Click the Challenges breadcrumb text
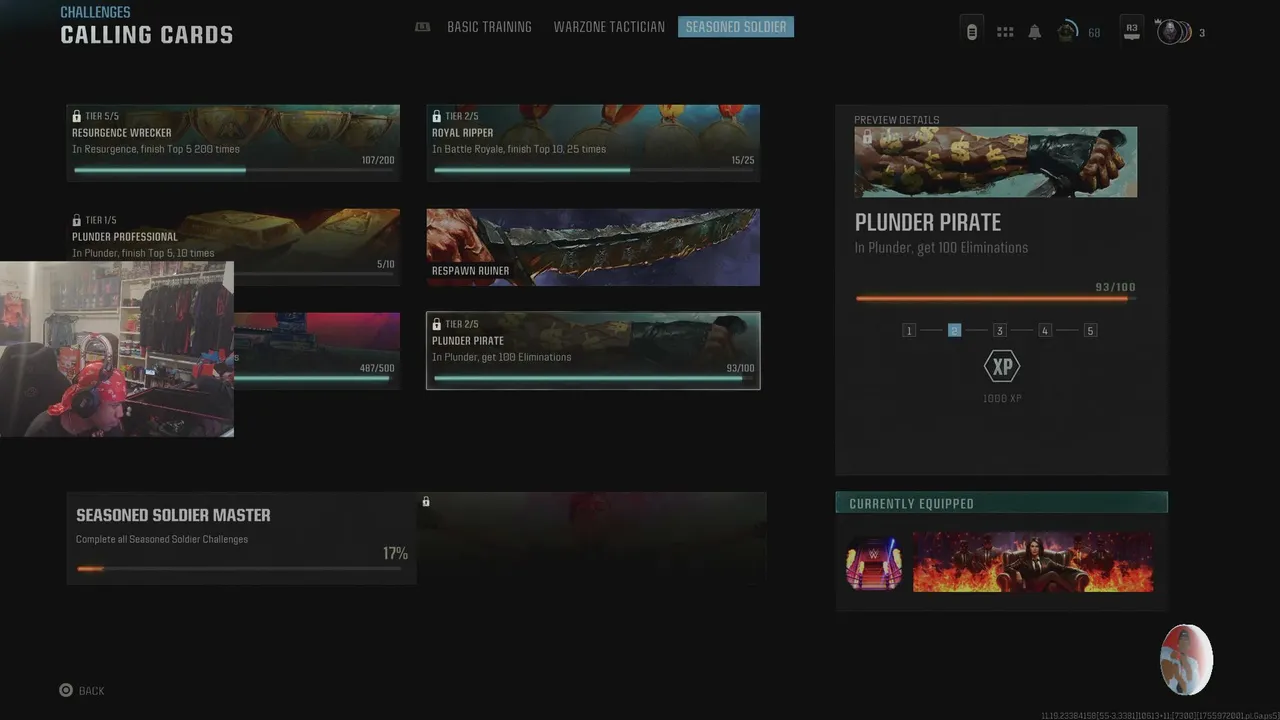 [95, 12]
